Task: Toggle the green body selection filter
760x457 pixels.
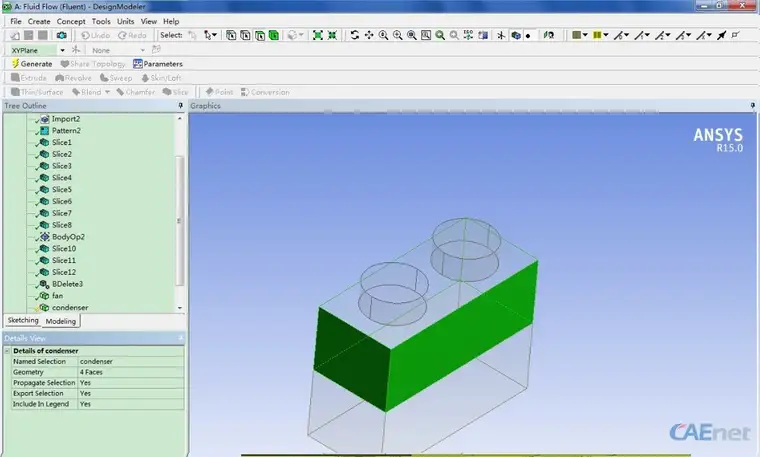Action: pos(274,35)
